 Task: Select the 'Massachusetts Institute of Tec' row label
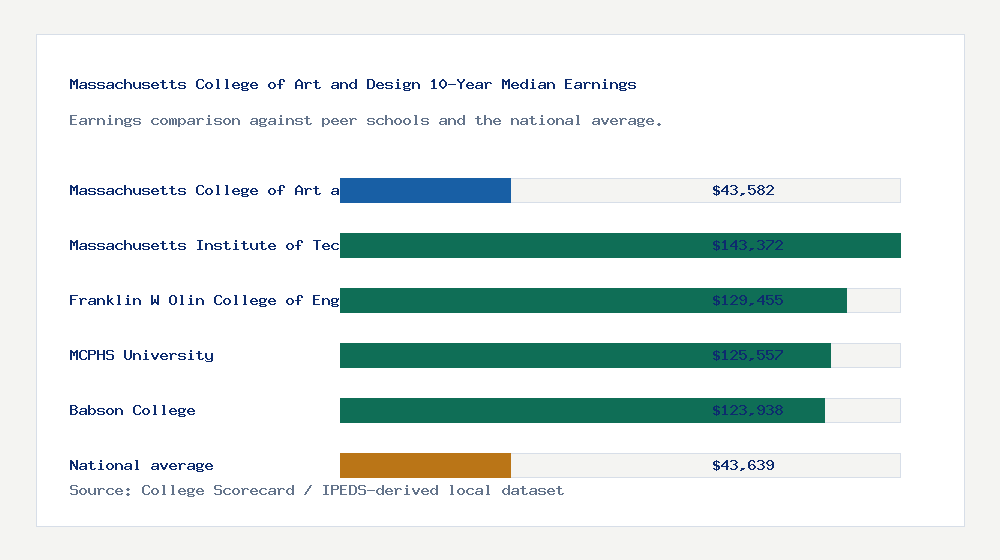coord(204,245)
